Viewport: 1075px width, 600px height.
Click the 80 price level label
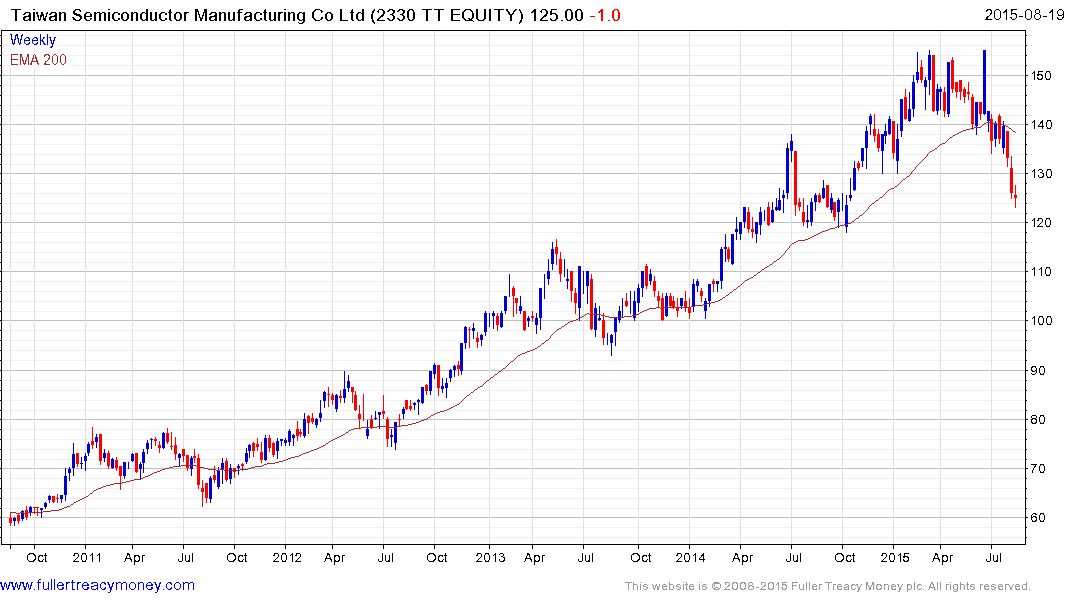1041,420
